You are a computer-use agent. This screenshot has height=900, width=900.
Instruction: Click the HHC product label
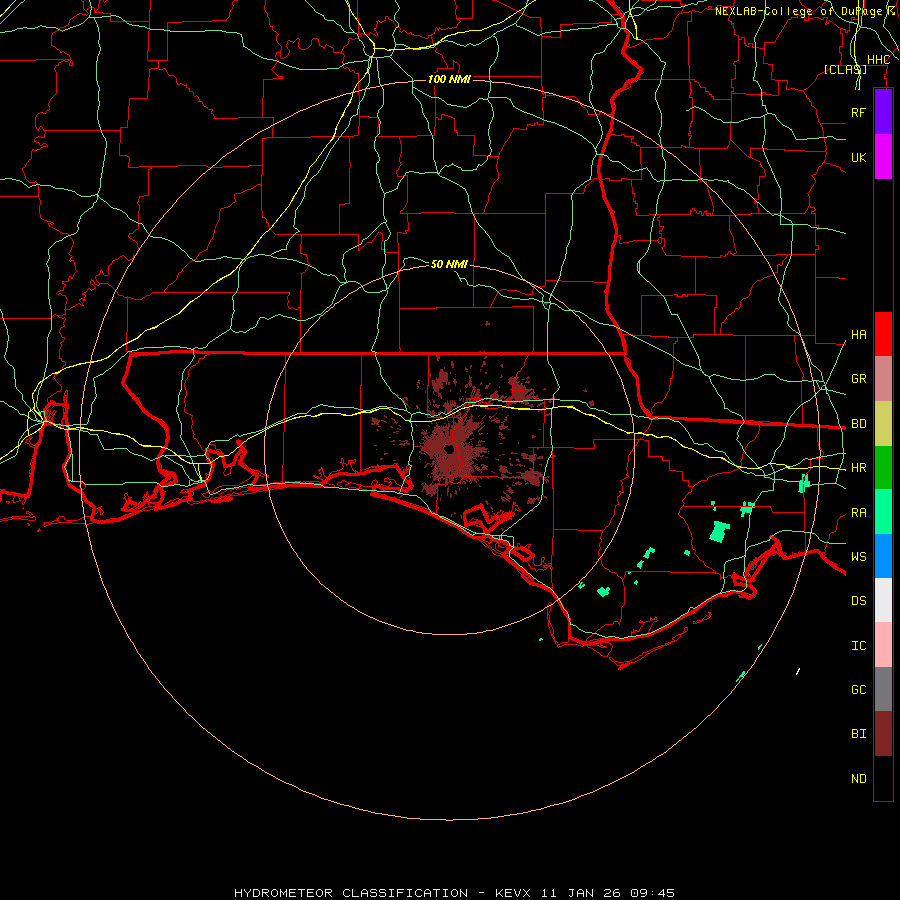pyautogui.click(x=878, y=60)
